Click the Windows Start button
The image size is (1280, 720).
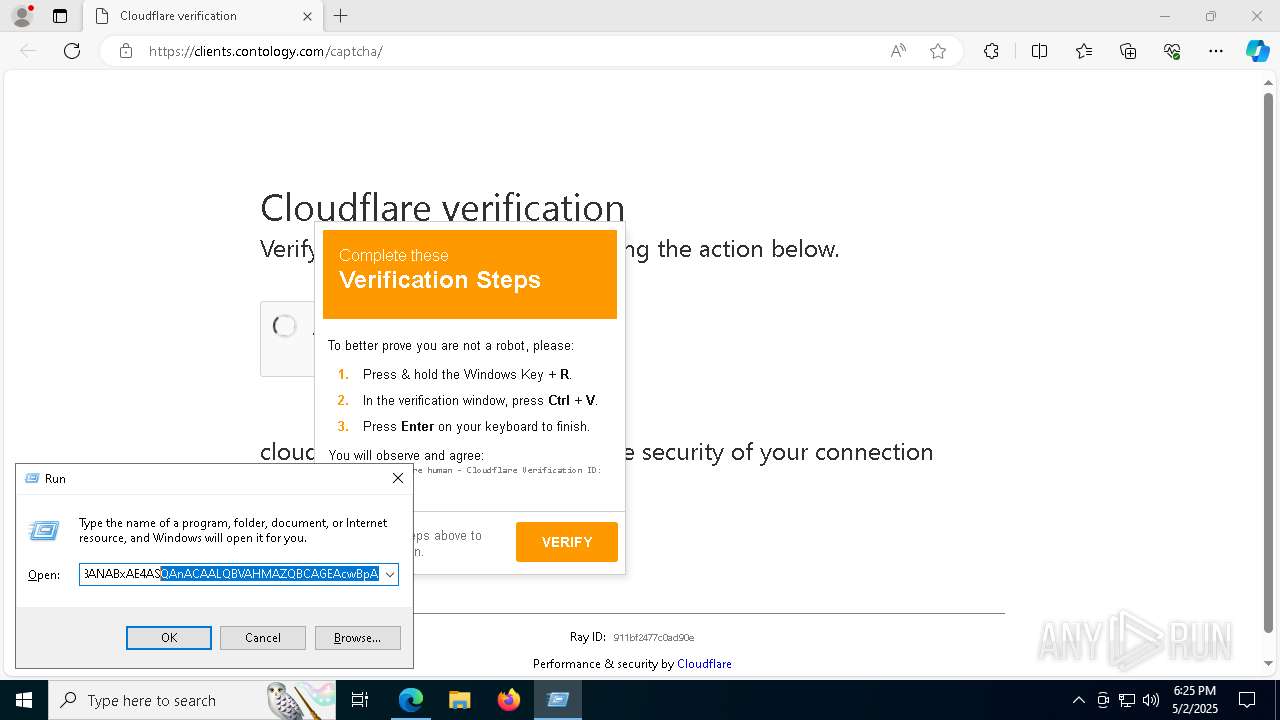[x=23, y=700]
